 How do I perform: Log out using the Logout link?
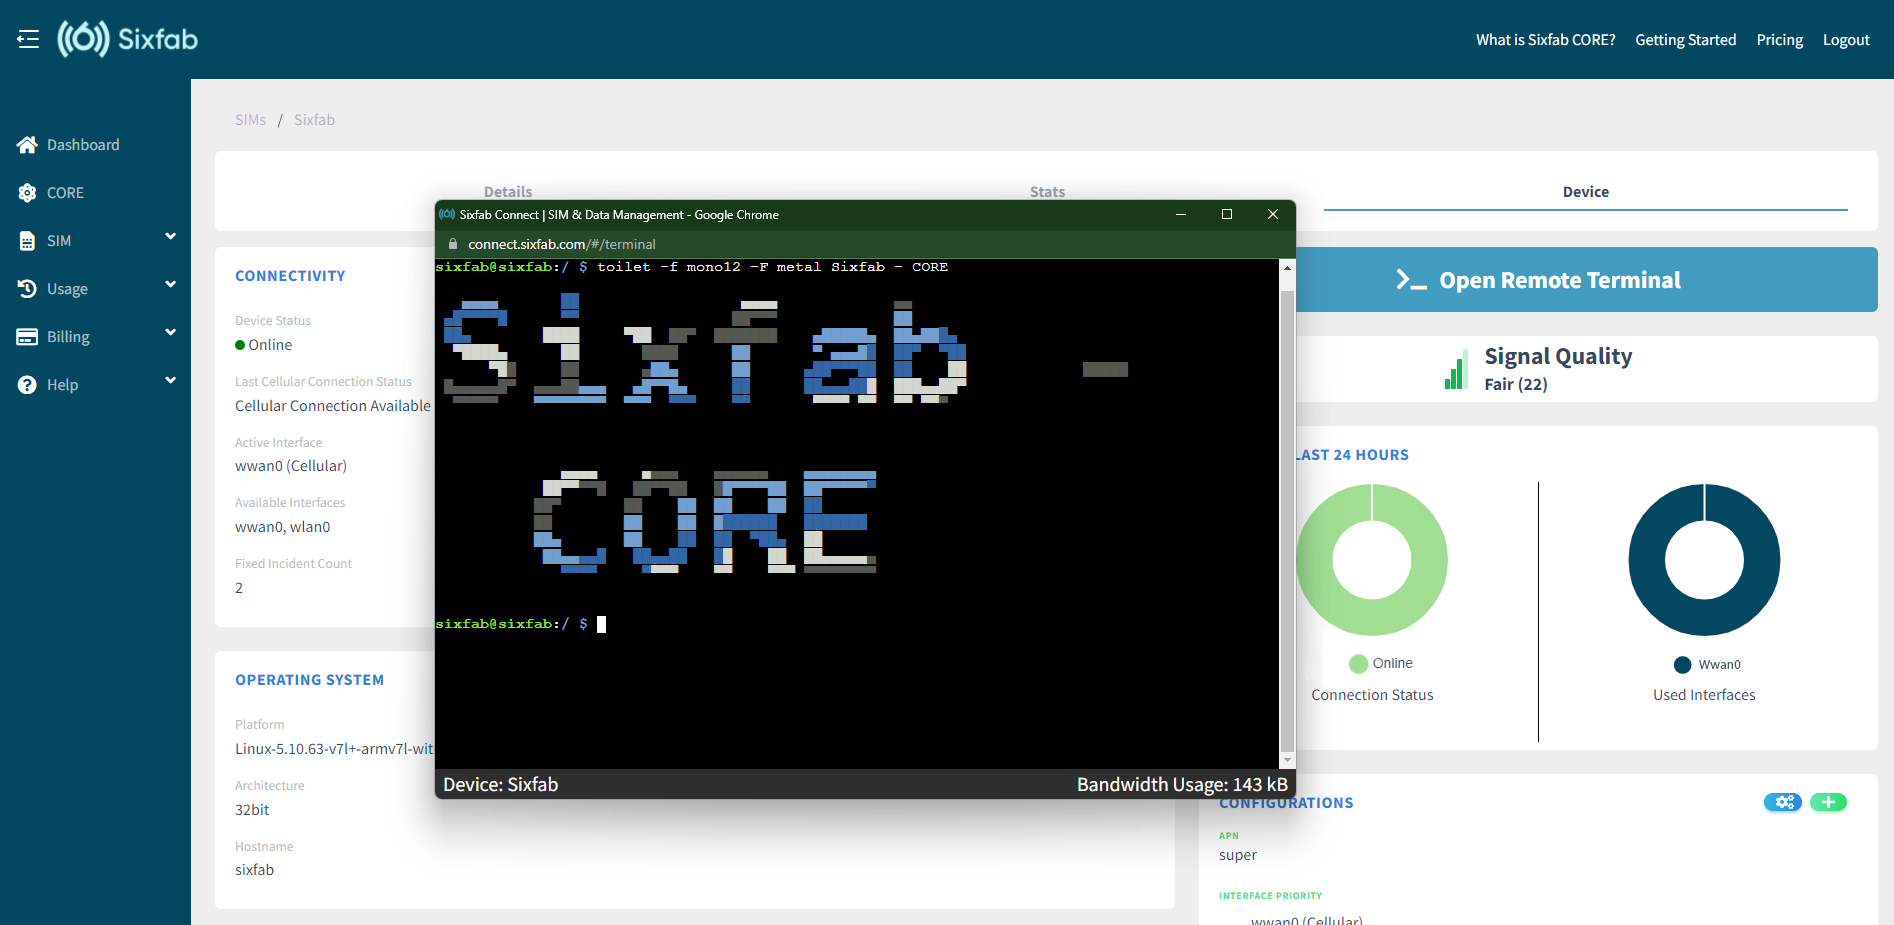coord(1846,40)
